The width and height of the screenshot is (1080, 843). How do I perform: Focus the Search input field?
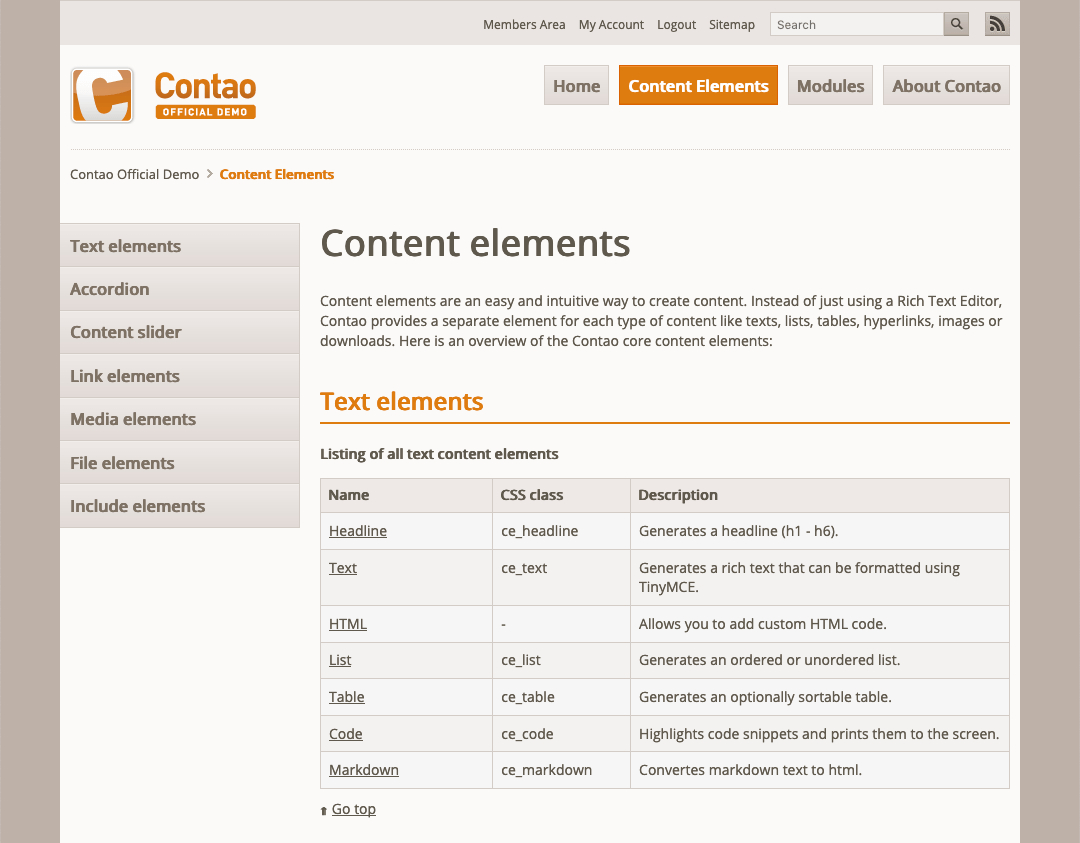click(857, 24)
